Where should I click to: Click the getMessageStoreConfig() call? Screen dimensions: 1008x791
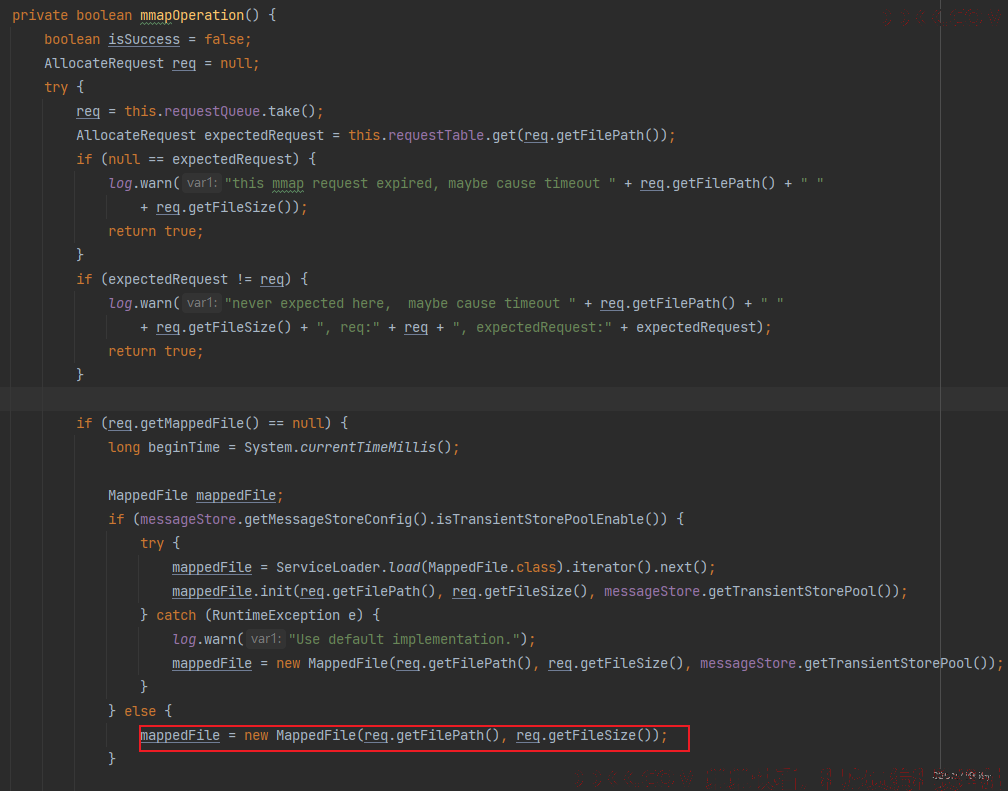click(x=336, y=519)
